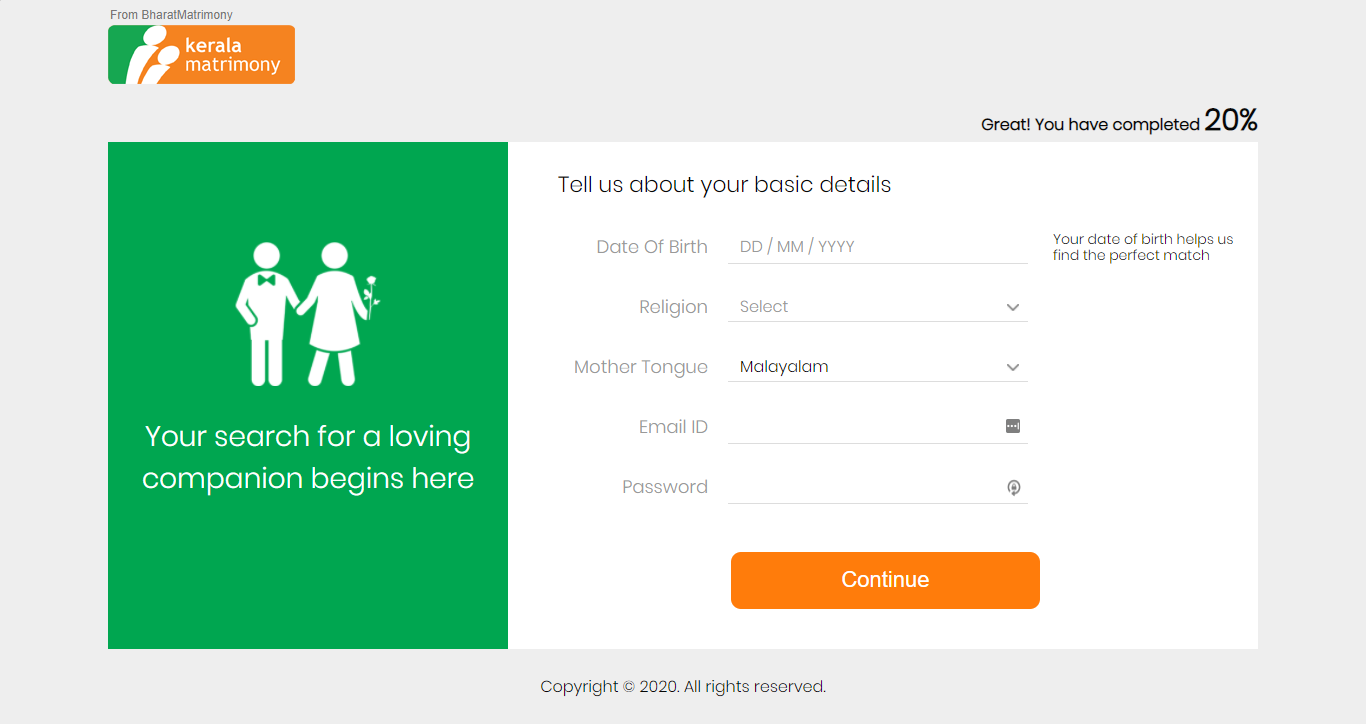Click the Mother Tongue label
The height and width of the screenshot is (724, 1366).
tap(640, 367)
